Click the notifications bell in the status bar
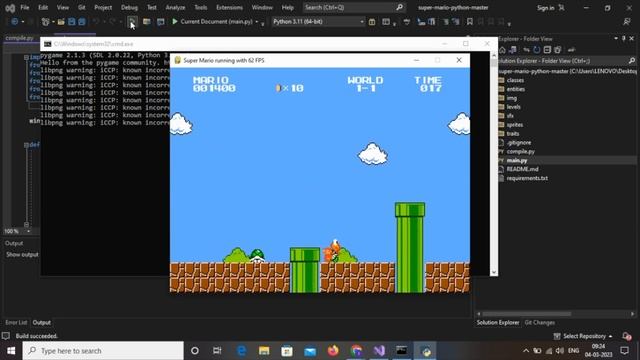640x360 pixels. (627, 336)
